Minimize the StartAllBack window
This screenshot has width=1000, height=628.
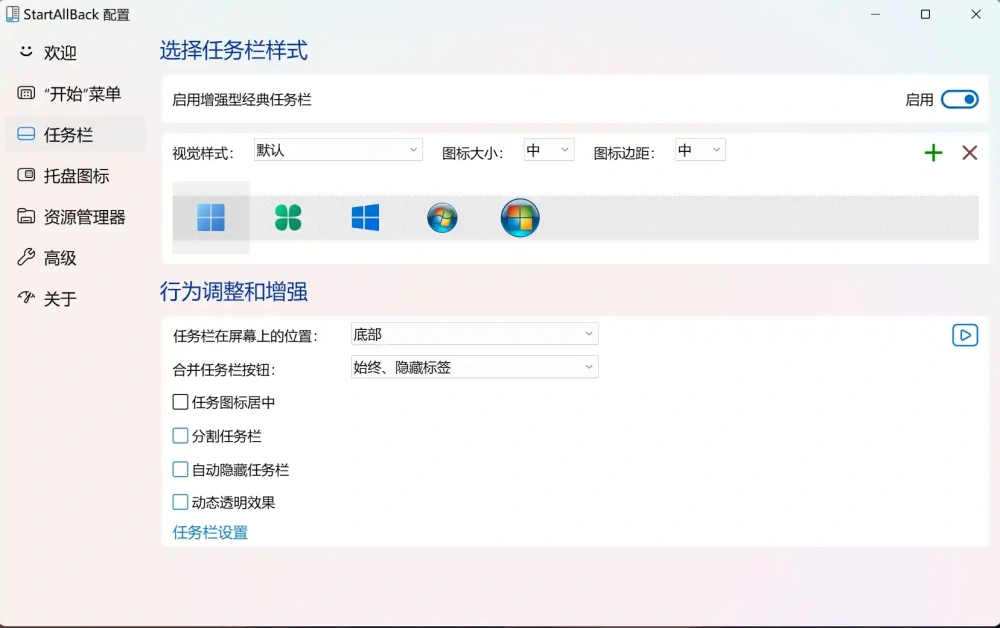tap(876, 14)
